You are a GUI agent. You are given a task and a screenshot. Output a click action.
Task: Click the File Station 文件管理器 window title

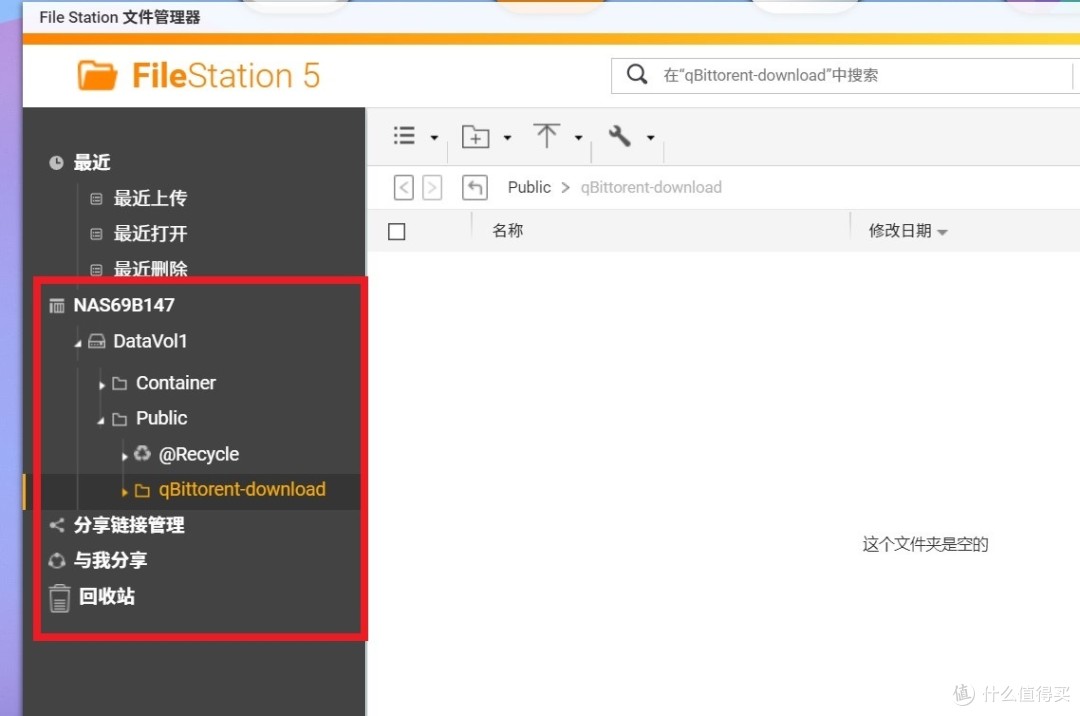coord(120,17)
